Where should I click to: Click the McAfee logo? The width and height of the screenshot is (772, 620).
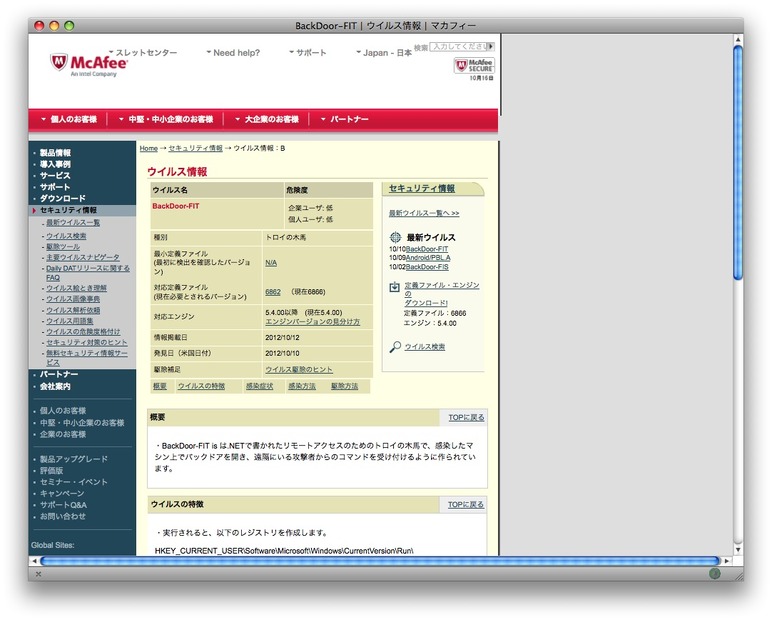tap(89, 65)
